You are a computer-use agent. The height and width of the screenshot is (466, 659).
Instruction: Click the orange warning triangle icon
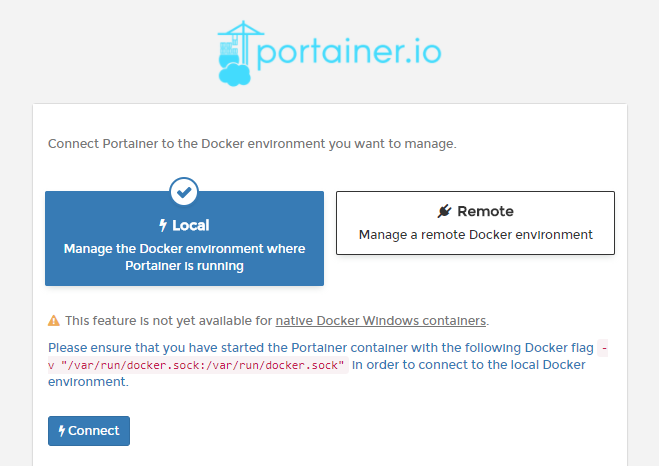54,321
